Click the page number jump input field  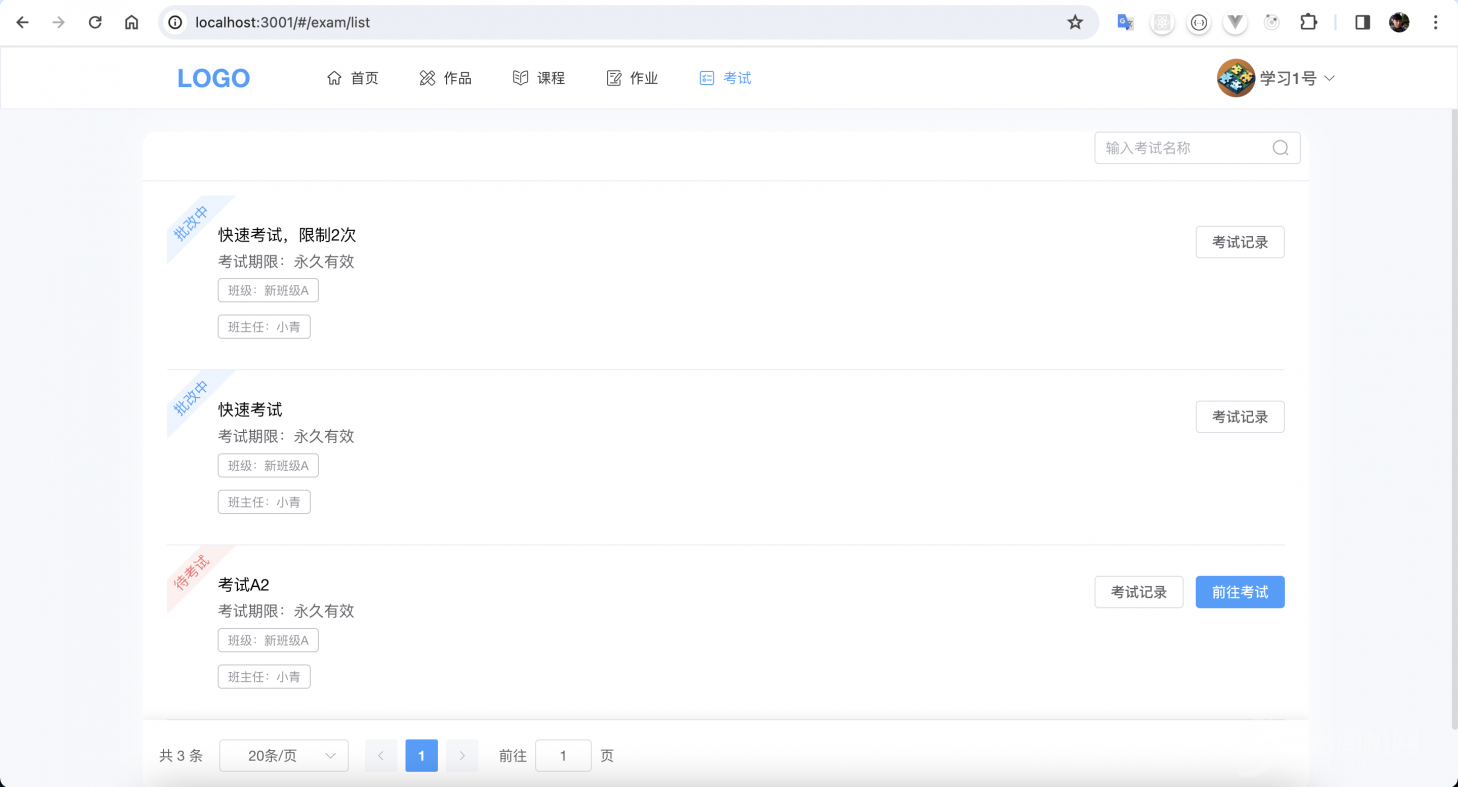[x=563, y=756]
